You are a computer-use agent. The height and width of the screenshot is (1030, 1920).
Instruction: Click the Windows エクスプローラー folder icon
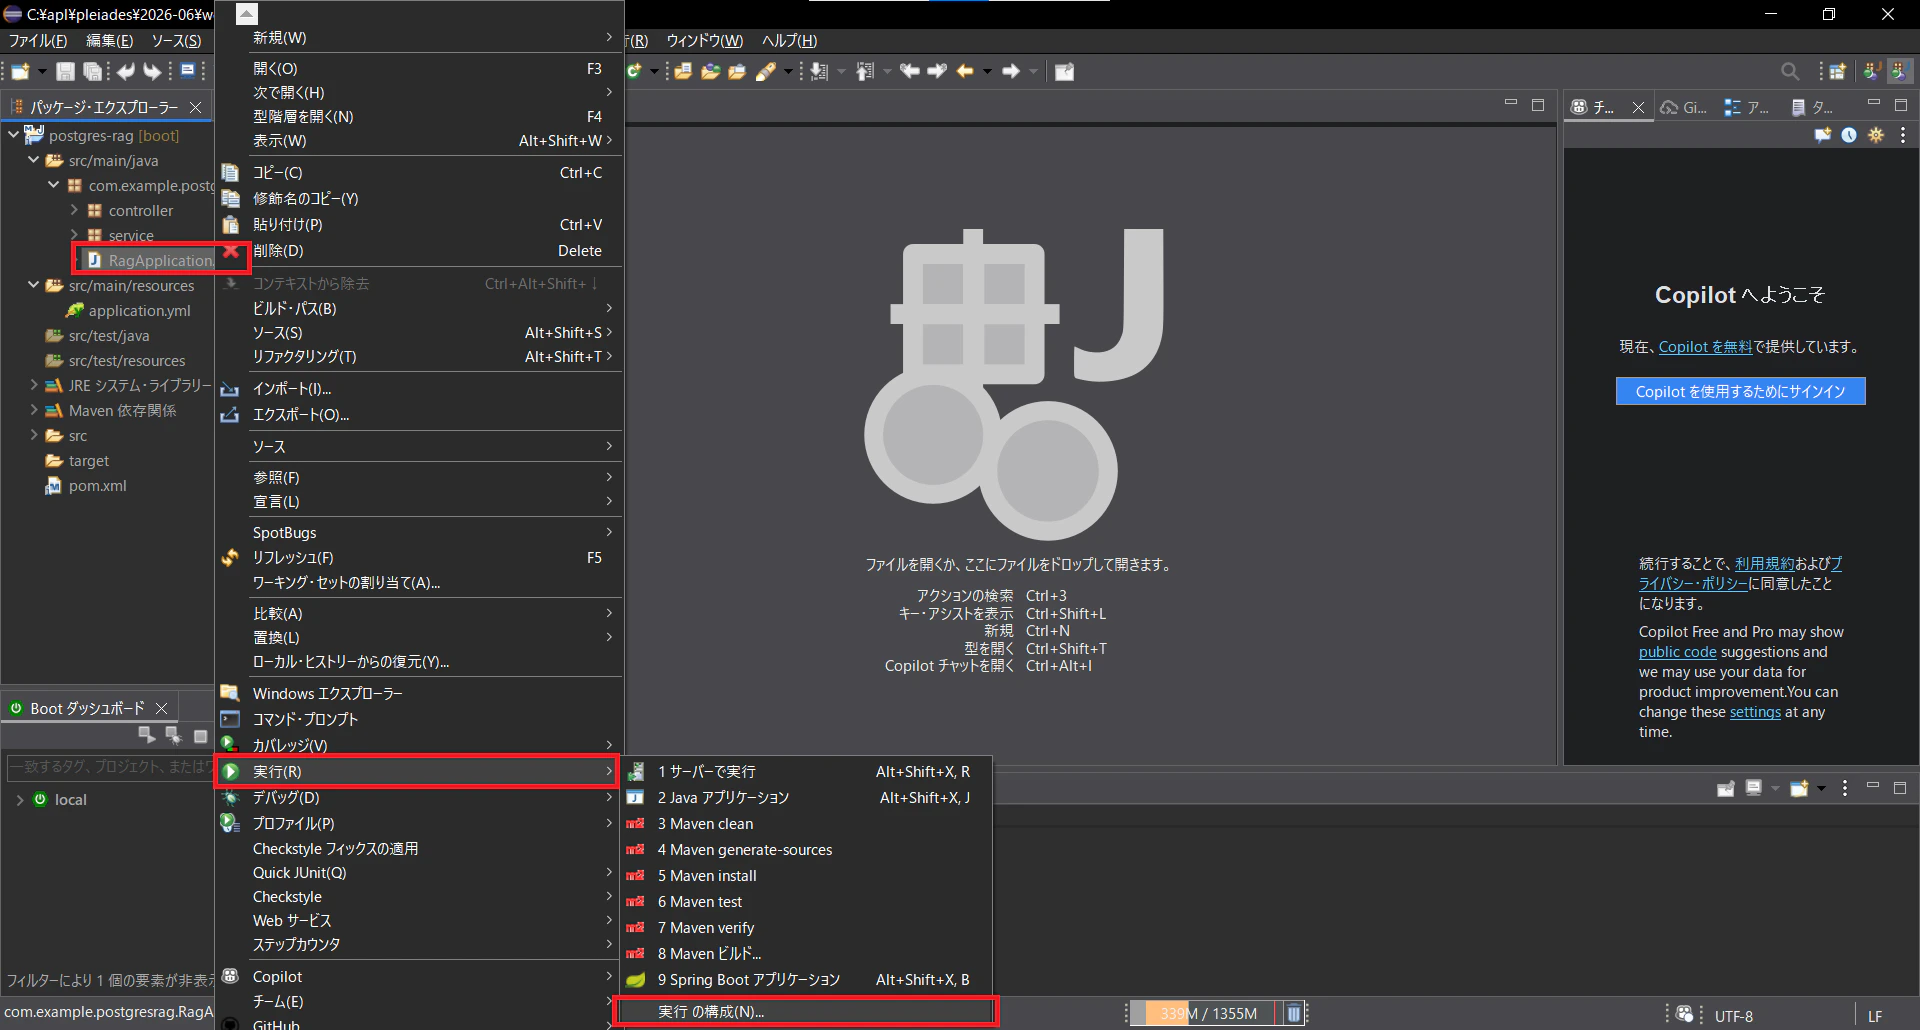[x=230, y=693]
